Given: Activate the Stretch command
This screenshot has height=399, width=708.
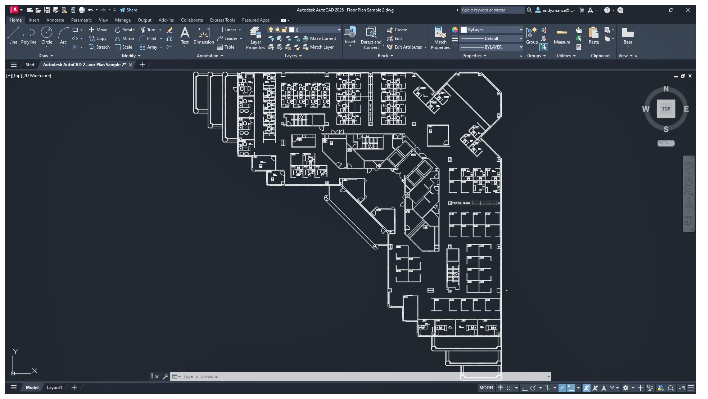Looking at the screenshot, I should (x=99, y=47).
